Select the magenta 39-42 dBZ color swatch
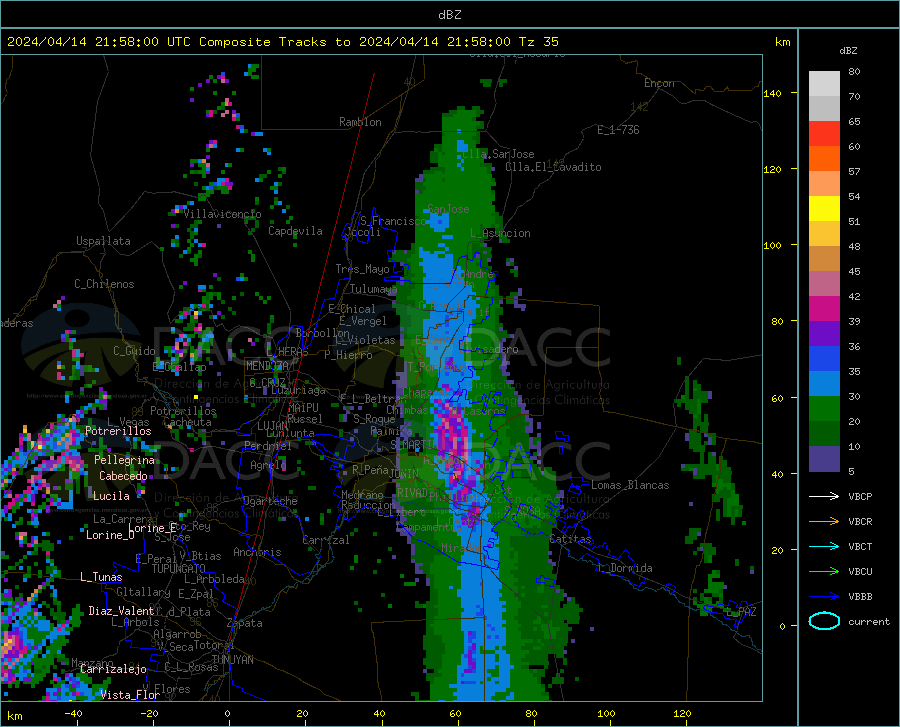The image size is (900, 727). point(824,309)
